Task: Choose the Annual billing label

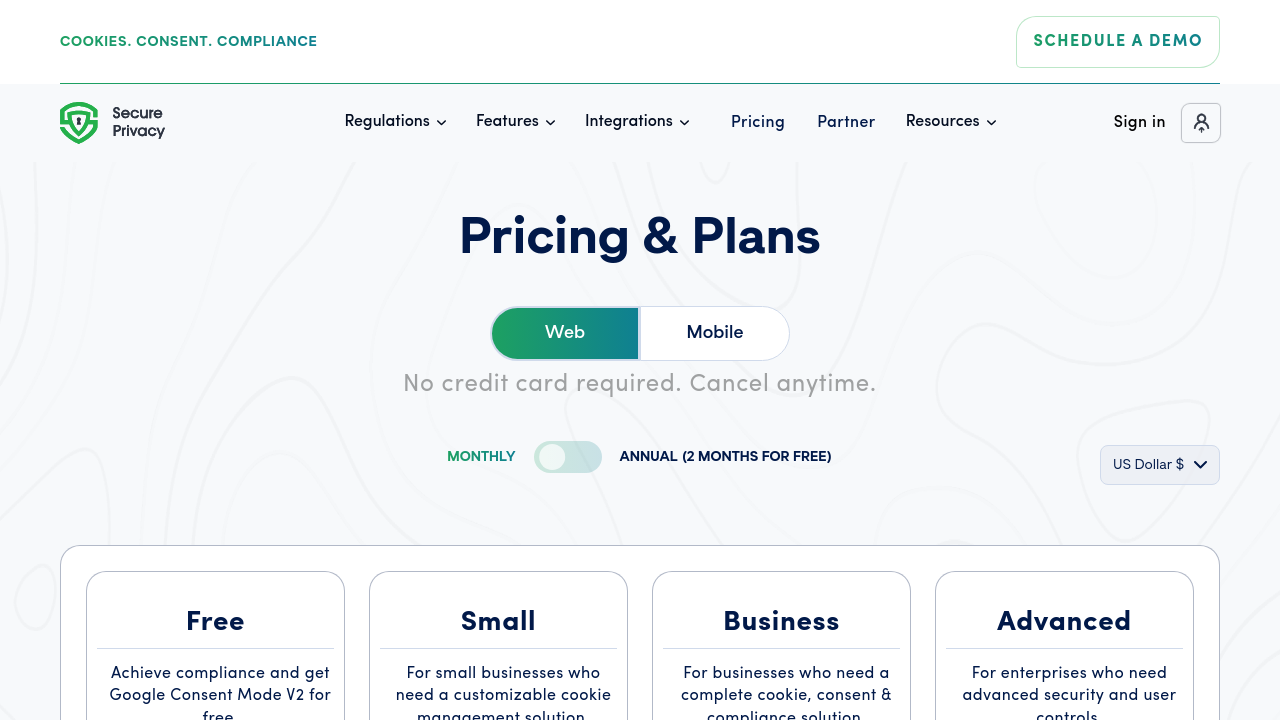Action: pos(725,457)
